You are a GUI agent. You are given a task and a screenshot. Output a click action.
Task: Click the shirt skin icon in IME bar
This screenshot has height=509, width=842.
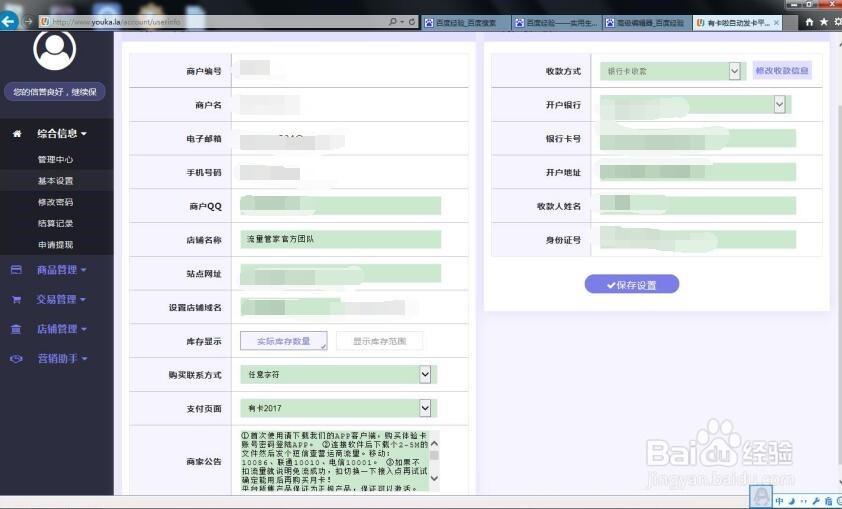(x=829, y=500)
